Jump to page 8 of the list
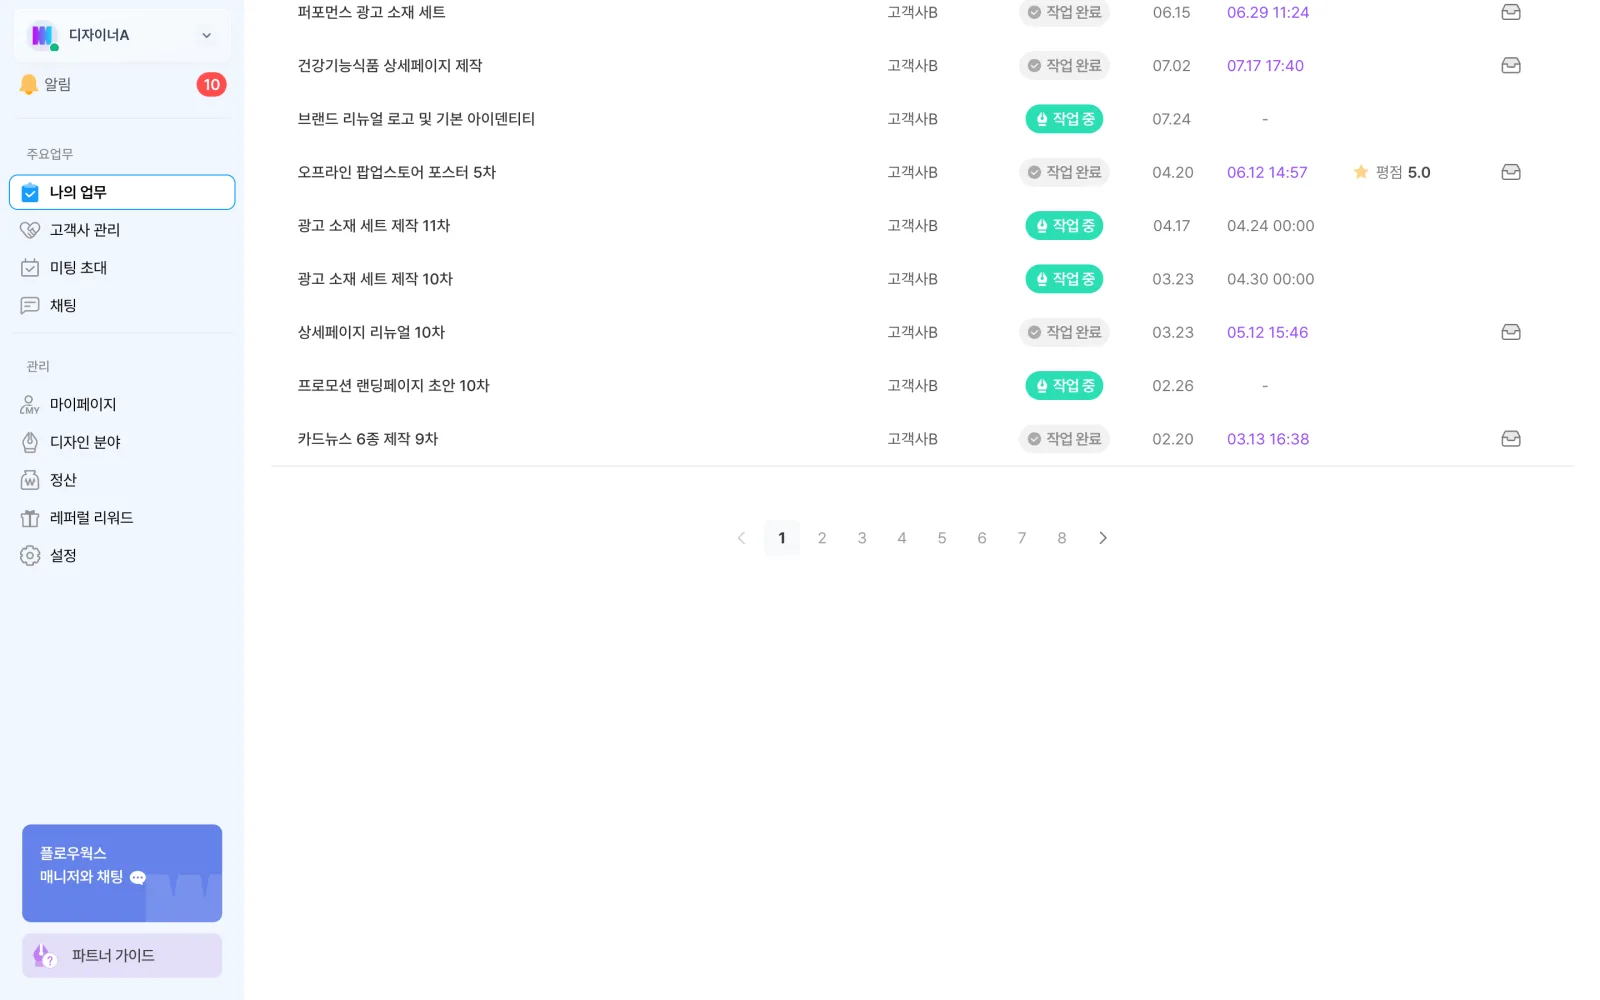Viewport: 1600px width, 1000px height. click(1062, 538)
